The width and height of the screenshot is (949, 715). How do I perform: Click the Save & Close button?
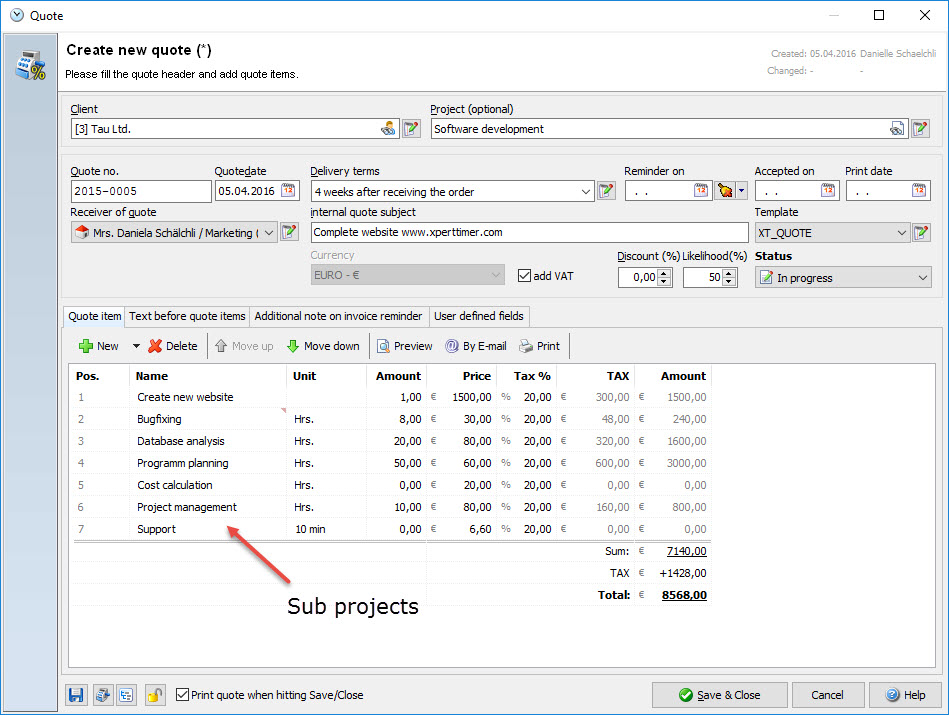pyautogui.click(x=718, y=695)
